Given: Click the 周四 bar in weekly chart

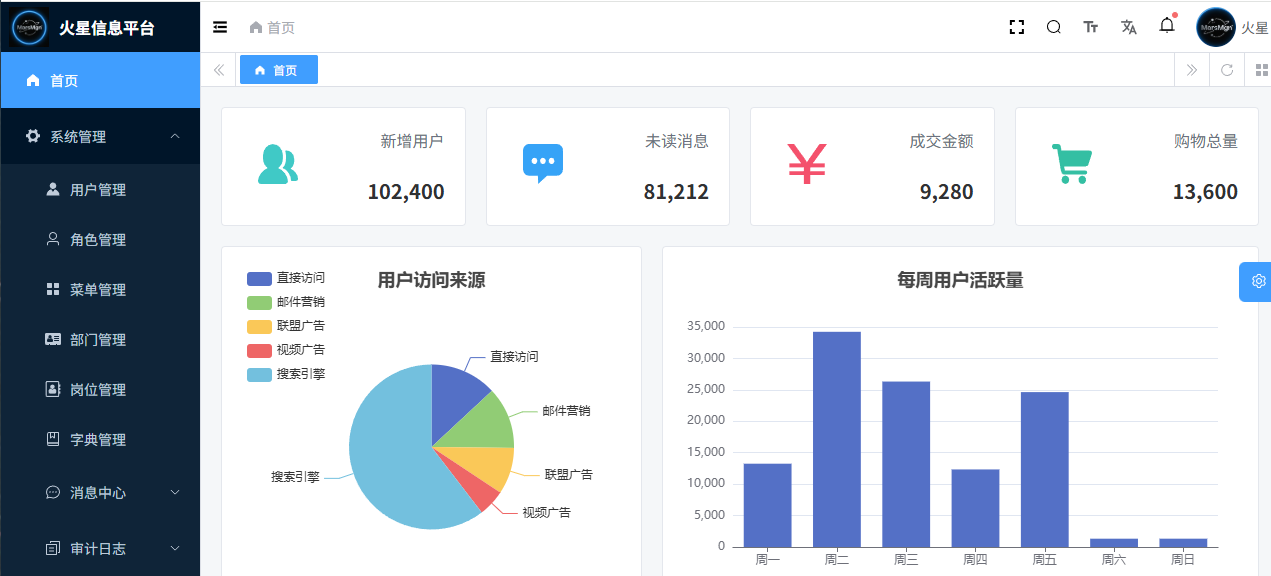Looking at the screenshot, I should [975, 508].
